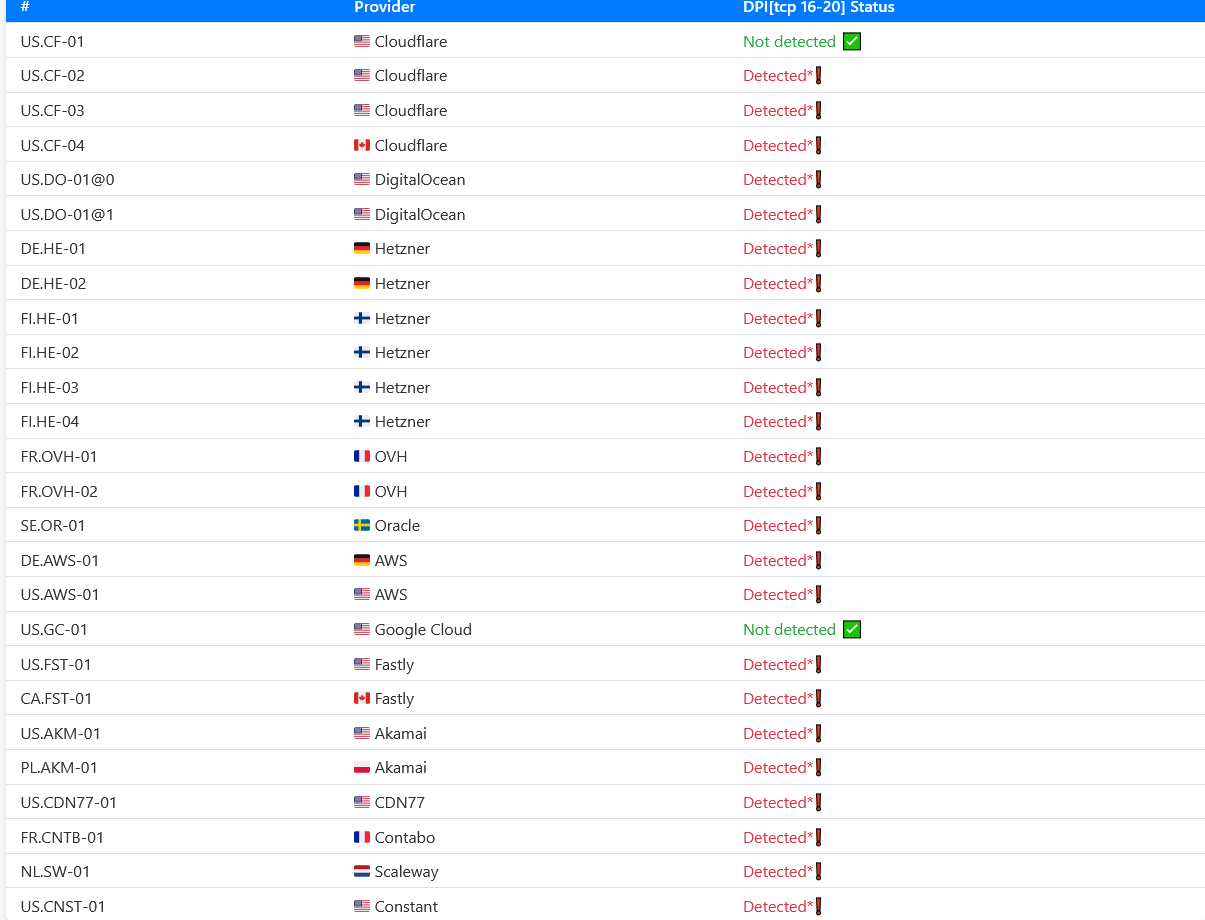The height and width of the screenshot is (920, 1205).
Task: Click Not detected status for US.GC-01
Action: [x=789, y=630]
